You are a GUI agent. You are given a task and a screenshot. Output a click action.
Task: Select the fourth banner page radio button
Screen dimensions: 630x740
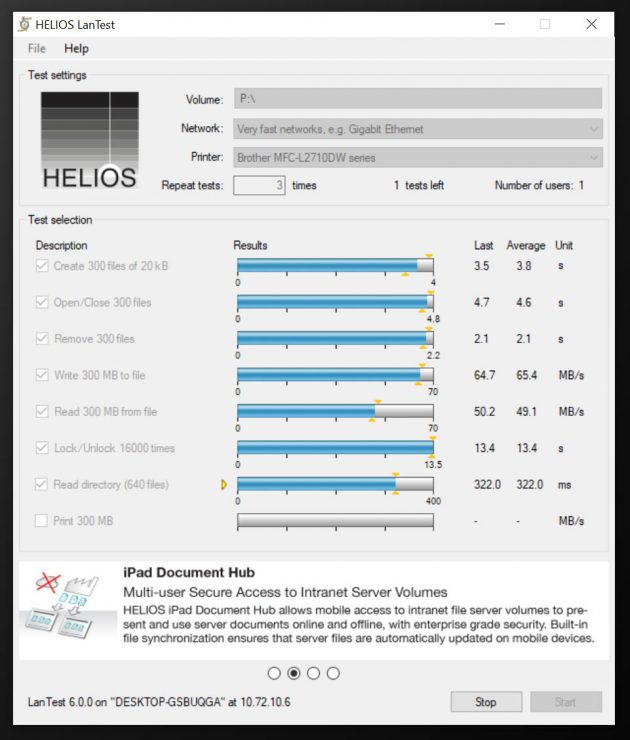(333, 673)
